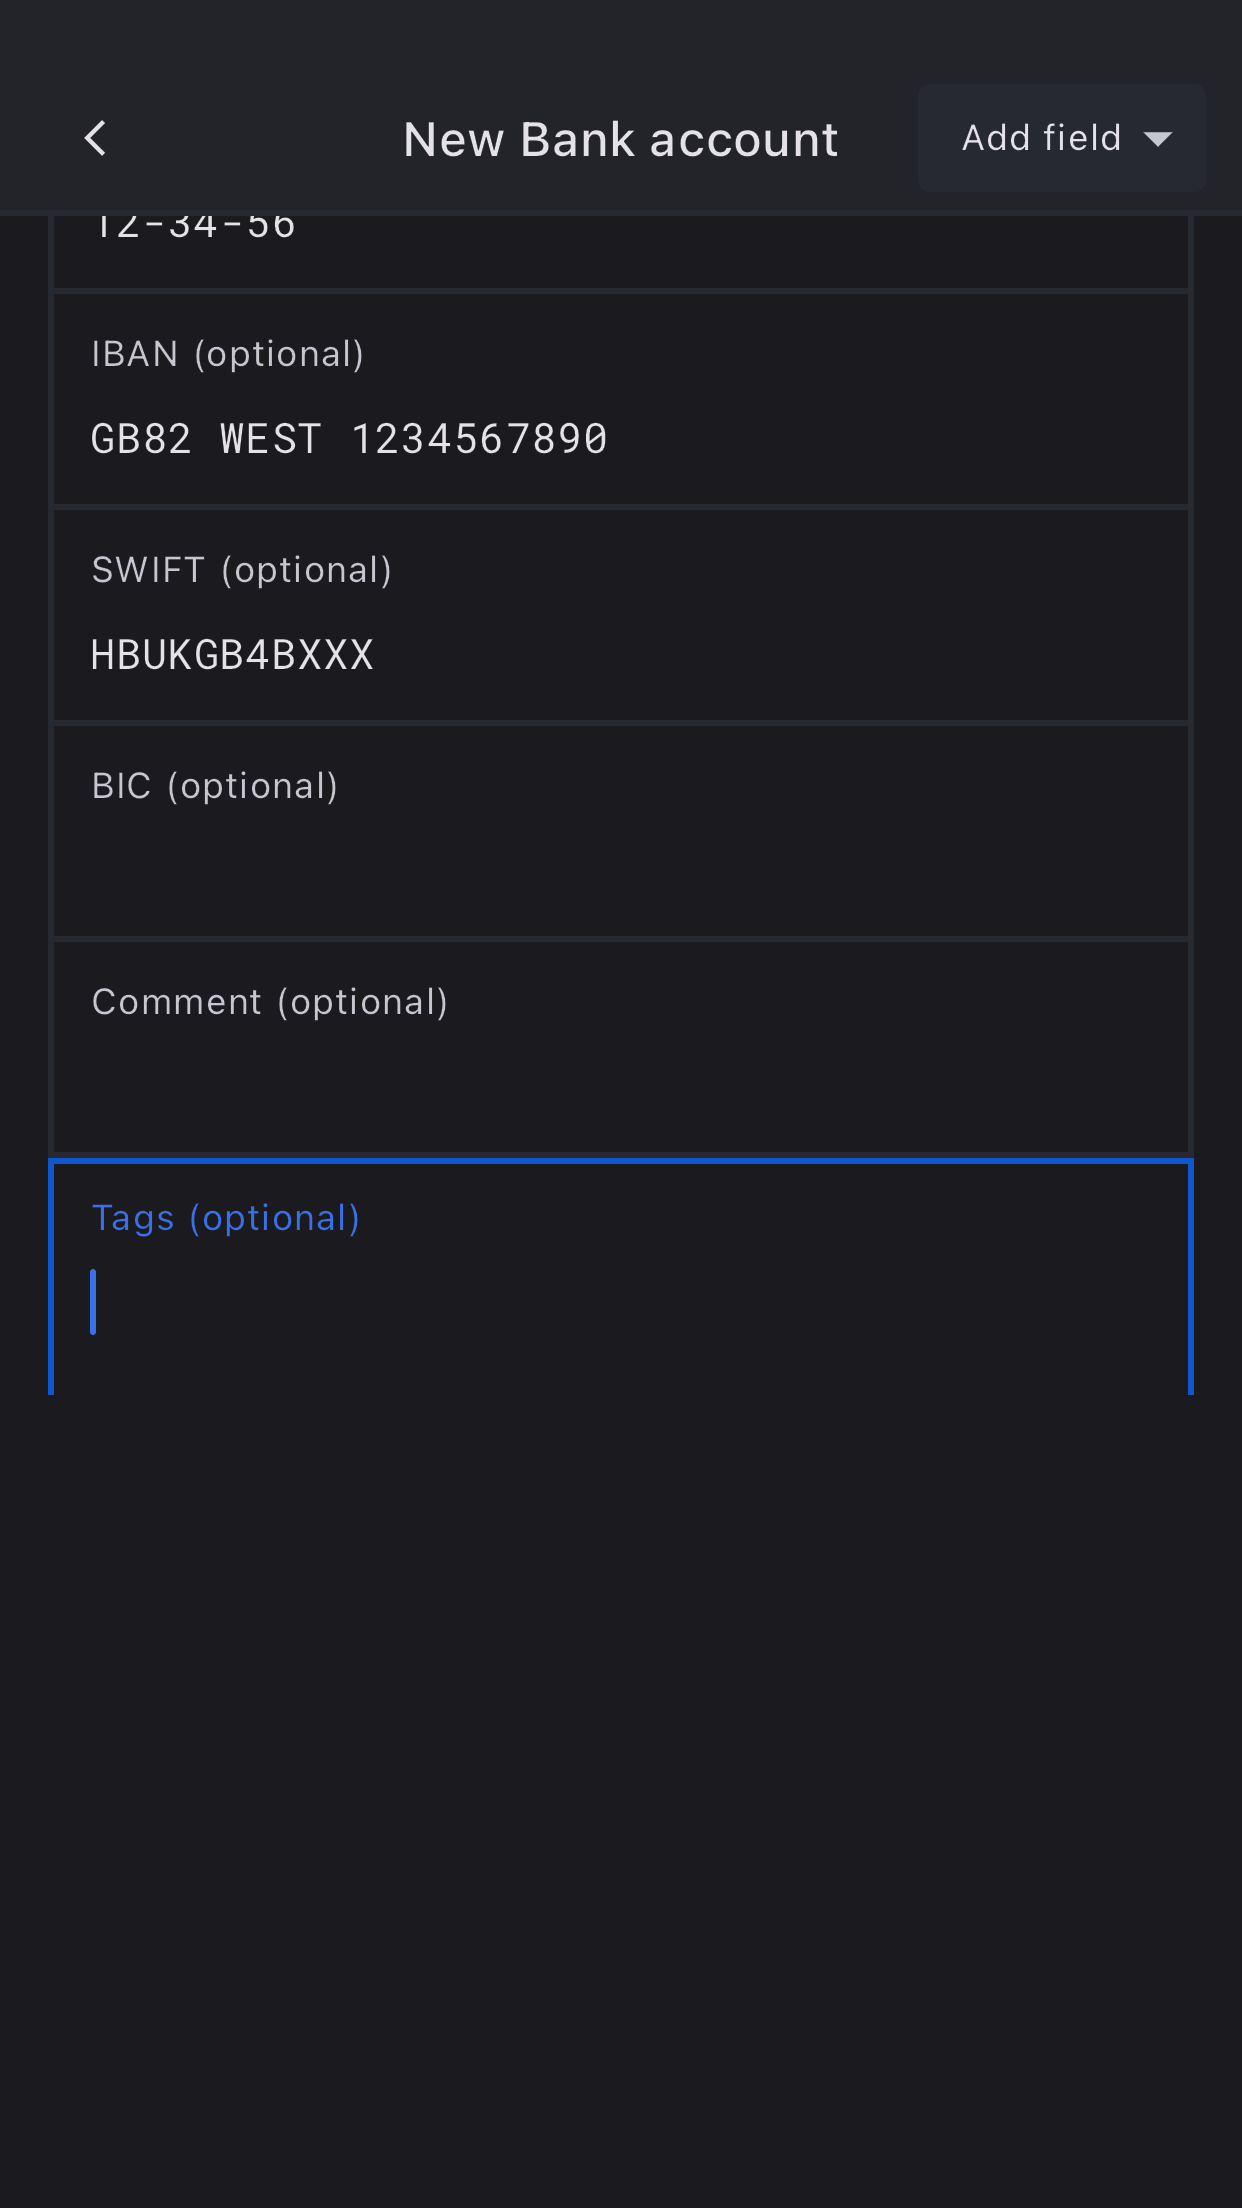Click the Tags (optional) label
The image size is (1242, 2208).
coord(226,1218)
